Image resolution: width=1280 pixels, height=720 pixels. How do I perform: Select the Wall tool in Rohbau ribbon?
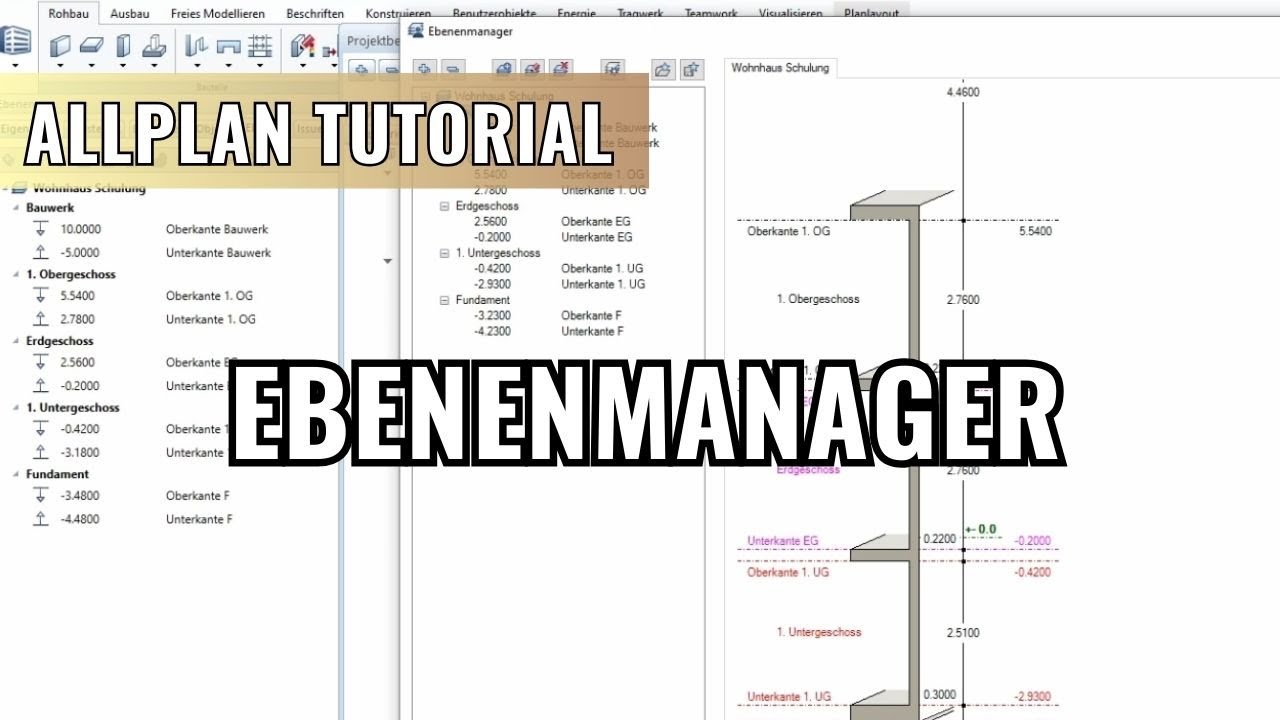point(61,45)
